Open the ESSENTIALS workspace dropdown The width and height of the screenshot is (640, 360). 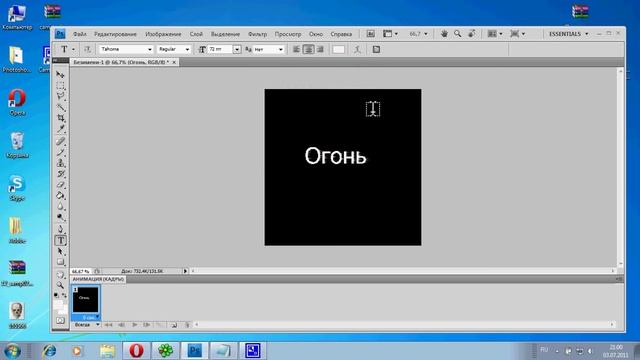tap(569, 34)
